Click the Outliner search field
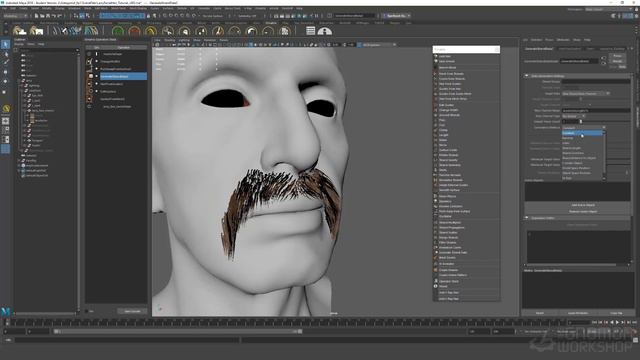 pyautogui.click(x=48, y=50)
